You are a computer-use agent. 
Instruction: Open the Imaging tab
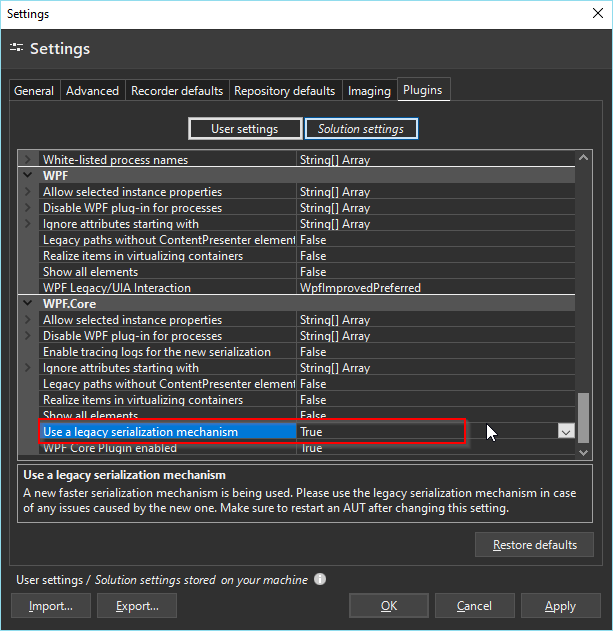point(369,91)
